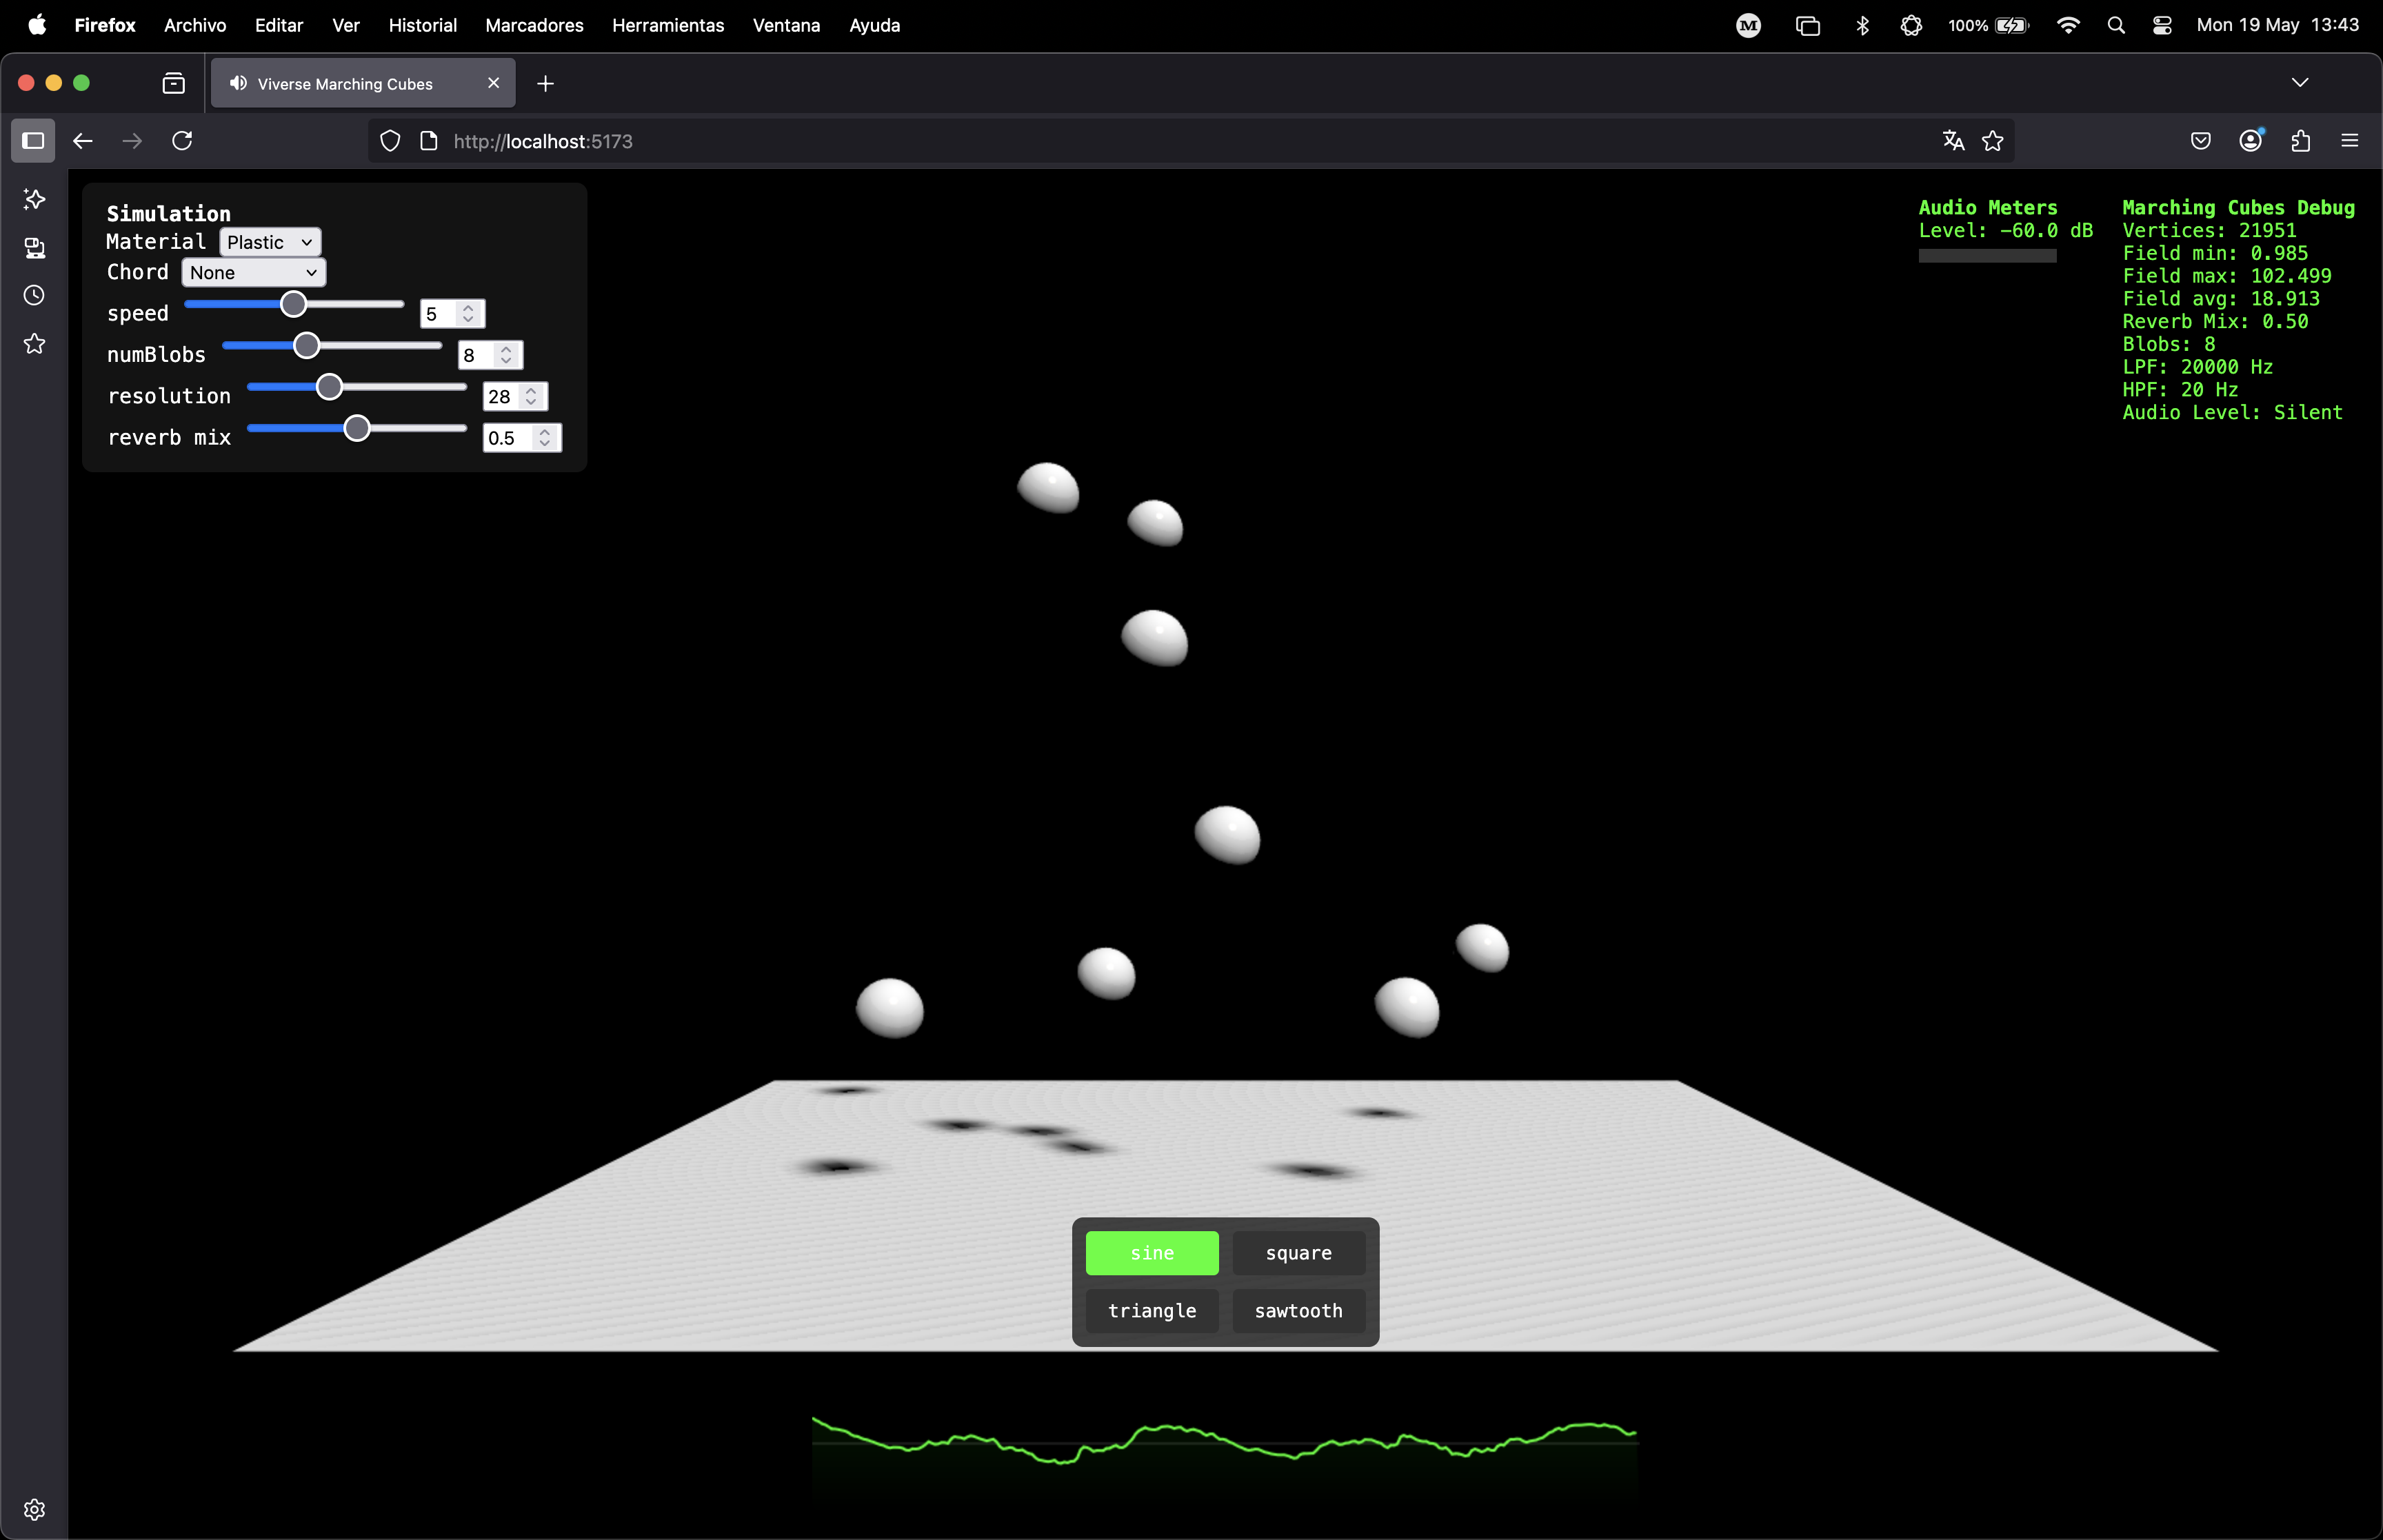Click the reverb mix slider handle
The width and height of the screenshot is (2383, 1540).
[357, 428]
